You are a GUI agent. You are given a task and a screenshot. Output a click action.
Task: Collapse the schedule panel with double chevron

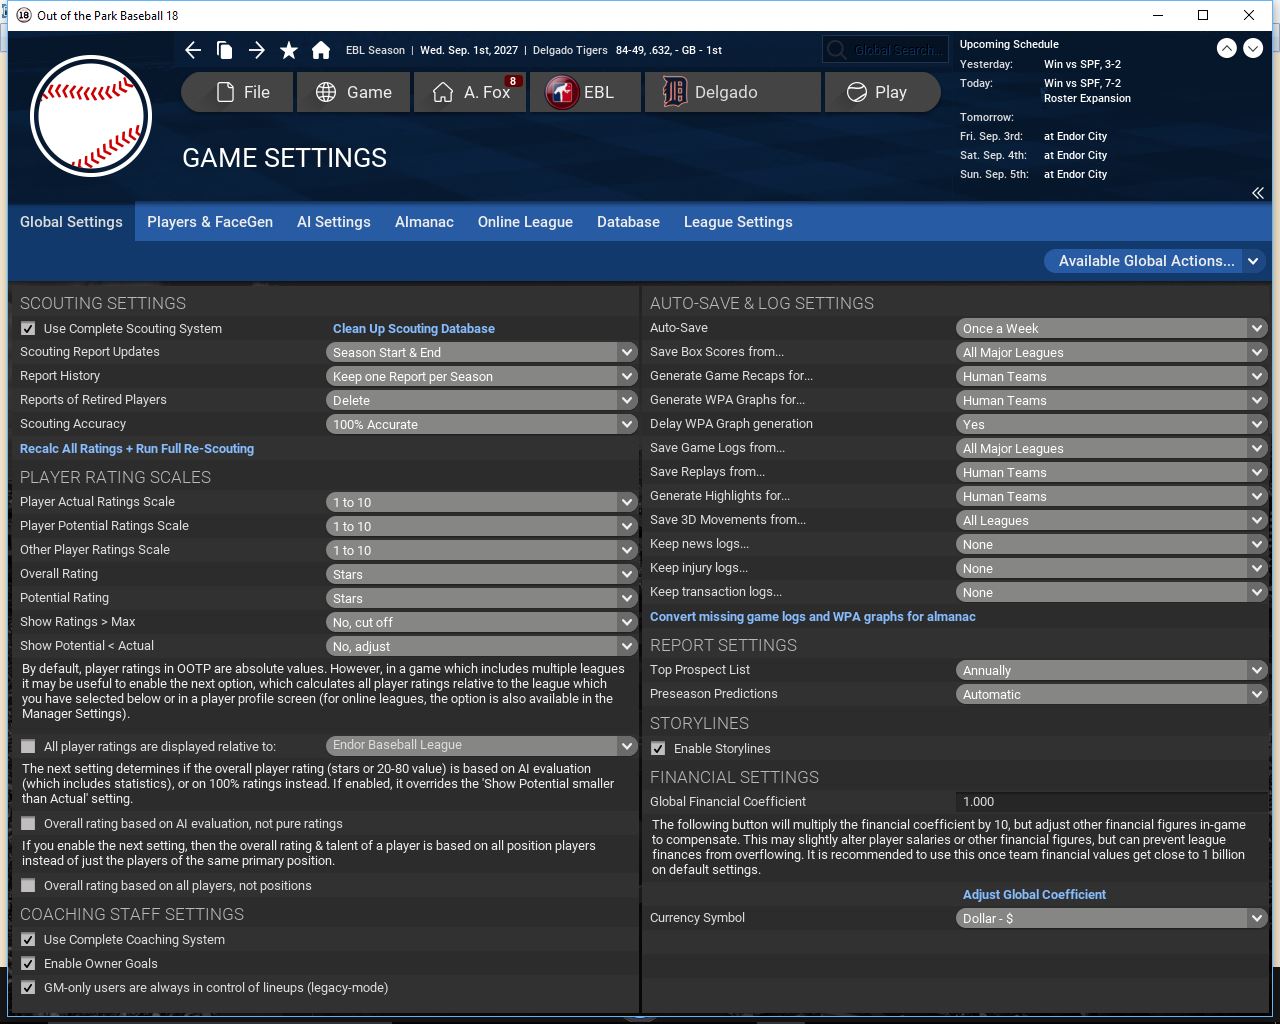[x=1257, y=193]
